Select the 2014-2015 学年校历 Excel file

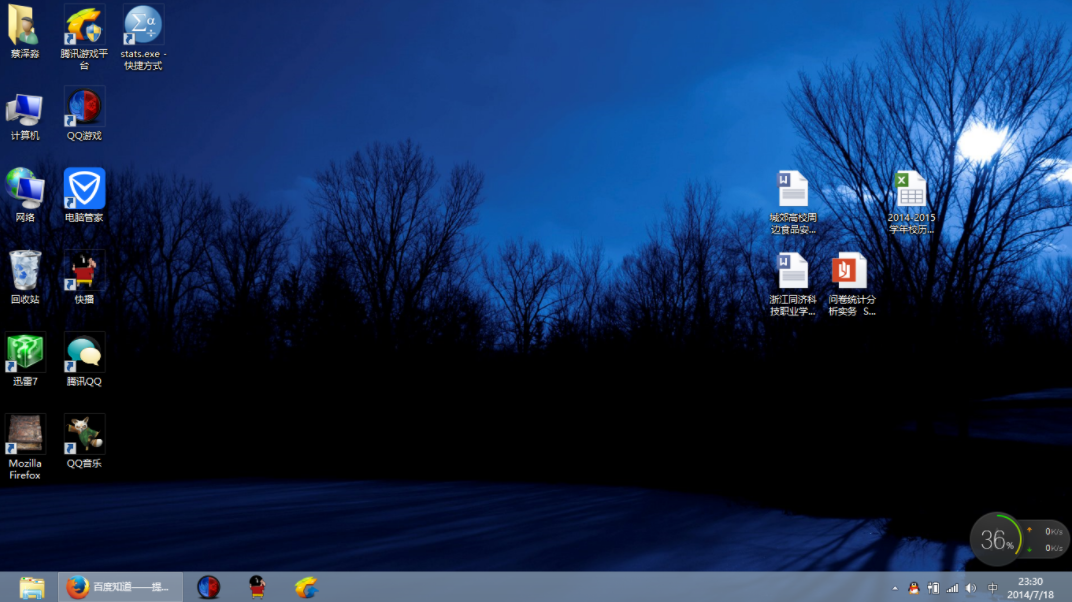(x=911, y=190)
